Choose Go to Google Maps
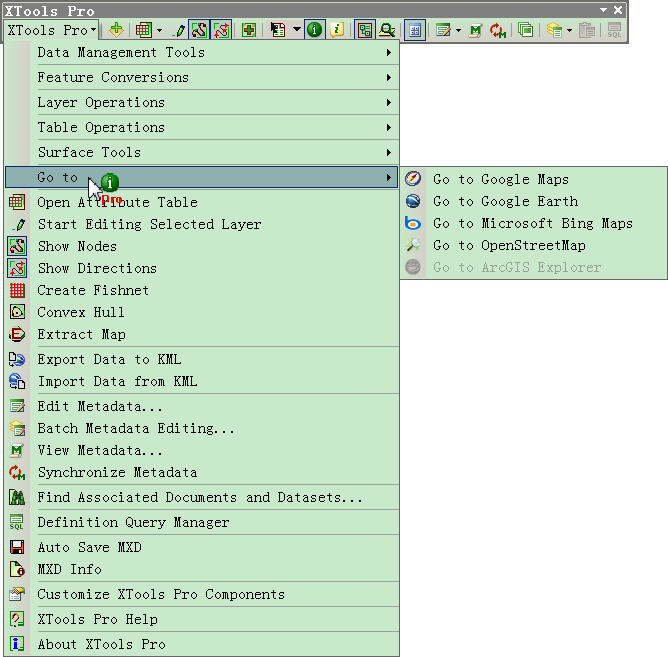668x657 pixels. (x=534, y=179)
